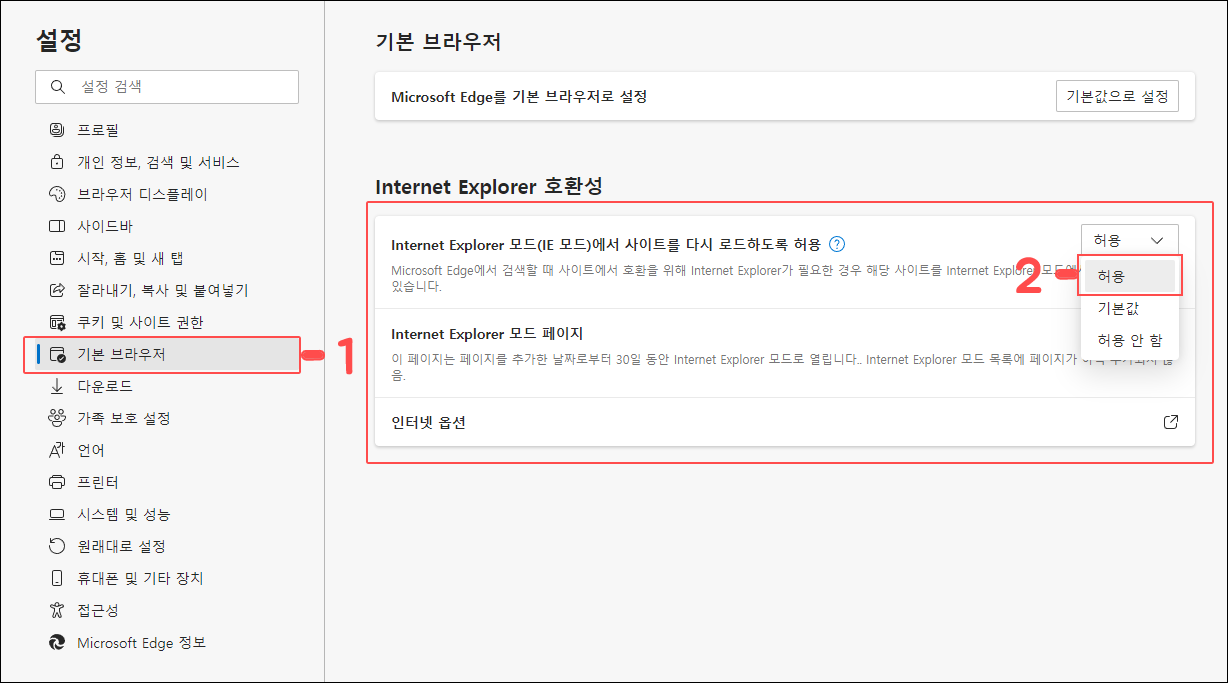Click the 인터넷 옵션 row
Image resolution: width=1228 pixels, height=683 pixels.
click(785, 422)
